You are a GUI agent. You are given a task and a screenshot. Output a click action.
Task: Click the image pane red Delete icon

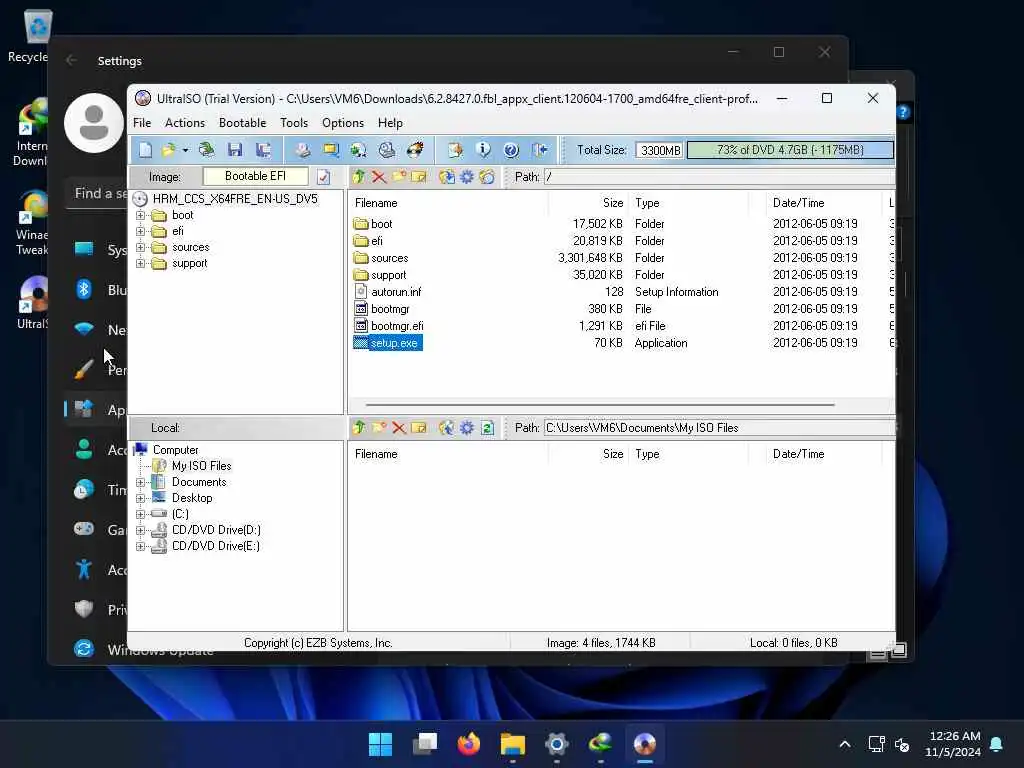(x=379, y=177)
